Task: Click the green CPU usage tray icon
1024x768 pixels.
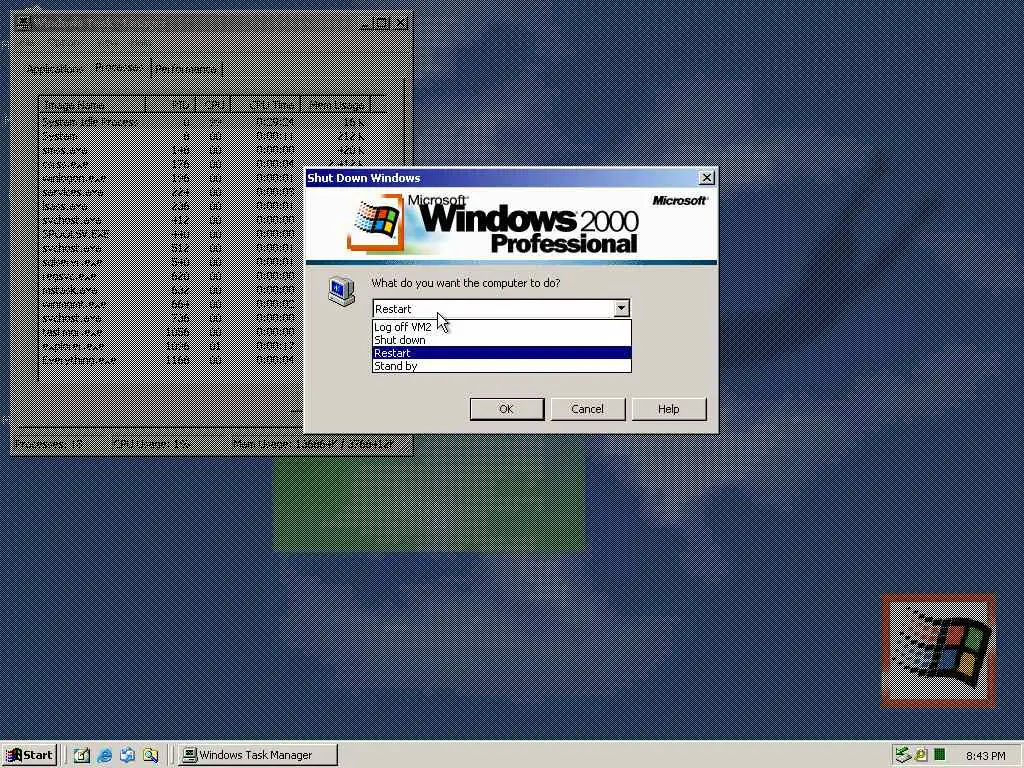Action: pyautogui.click(x=939, y=755)
